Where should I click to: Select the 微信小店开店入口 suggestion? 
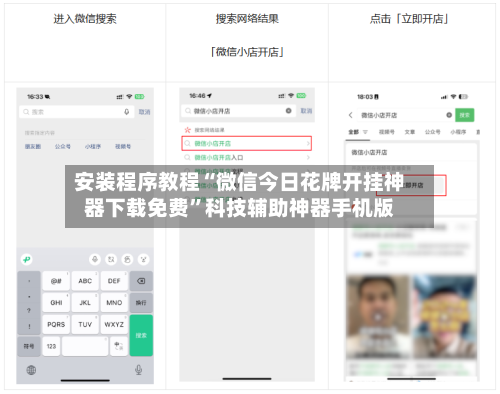pyautogui.click(x=247, y=157)
